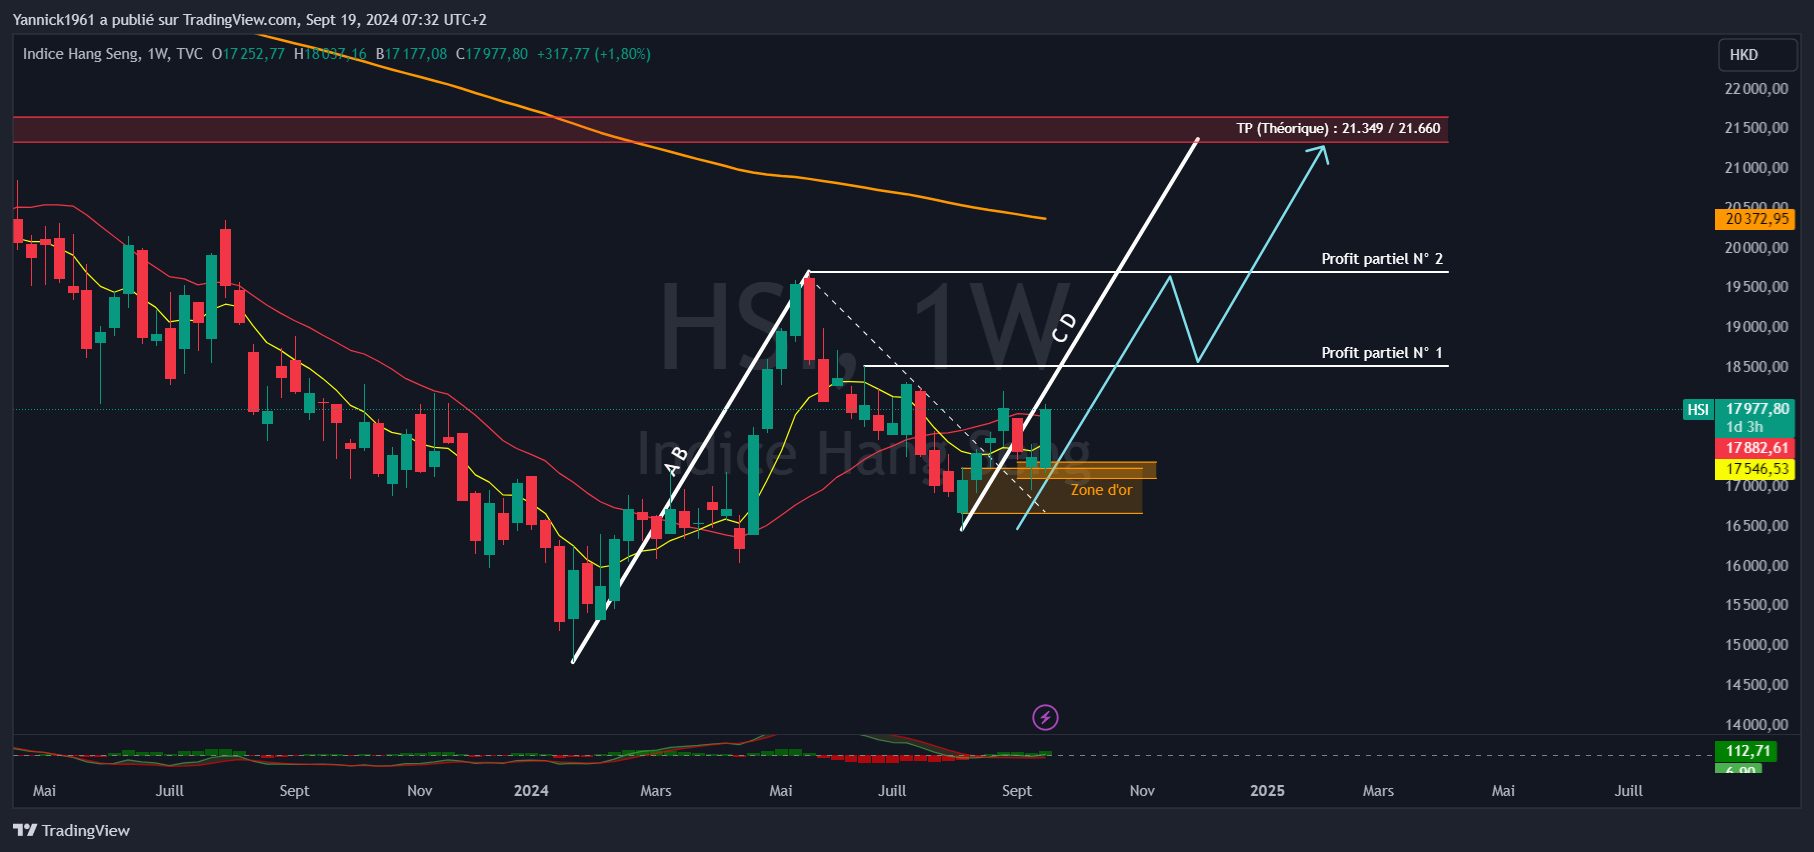Click the 2025 label on time axis
Image resolution: width=1814 pixels, height=852 pixels.
[1267, 791]
